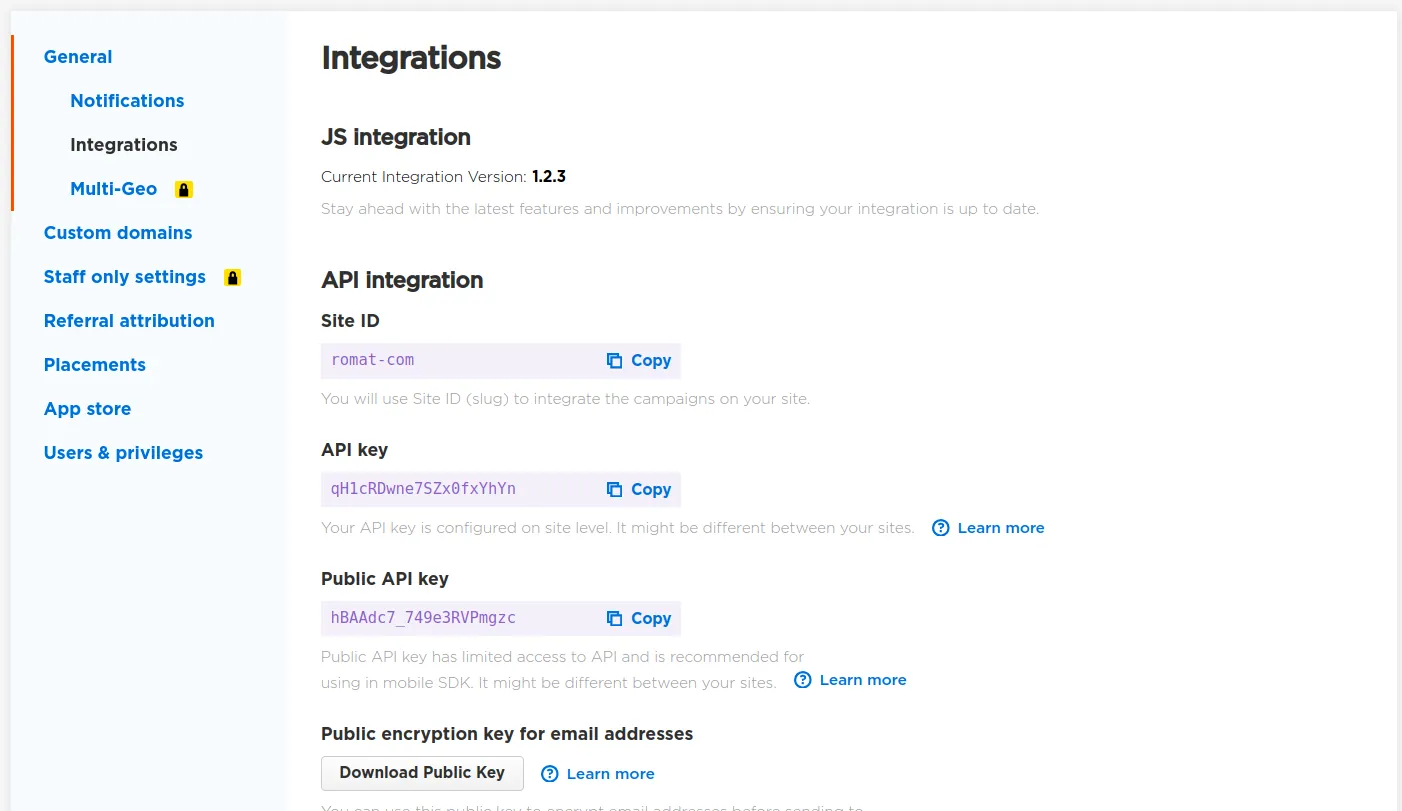Click the copy icon beside Public API key
1402x811 pixels.
pos(614,618)
